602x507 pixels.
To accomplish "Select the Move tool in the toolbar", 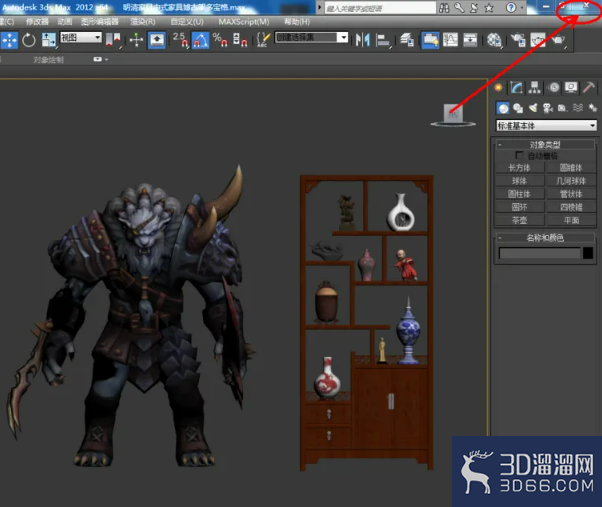I will click(x=9, y=40).
